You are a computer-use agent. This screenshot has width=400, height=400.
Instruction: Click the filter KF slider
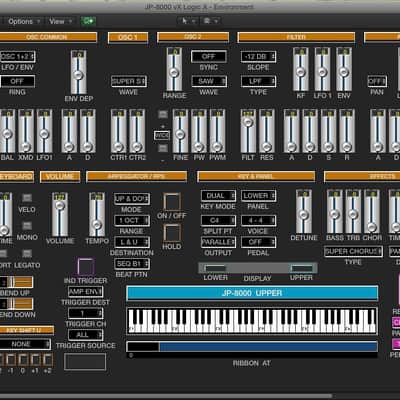pyautogui.click(x=301, y=69)
